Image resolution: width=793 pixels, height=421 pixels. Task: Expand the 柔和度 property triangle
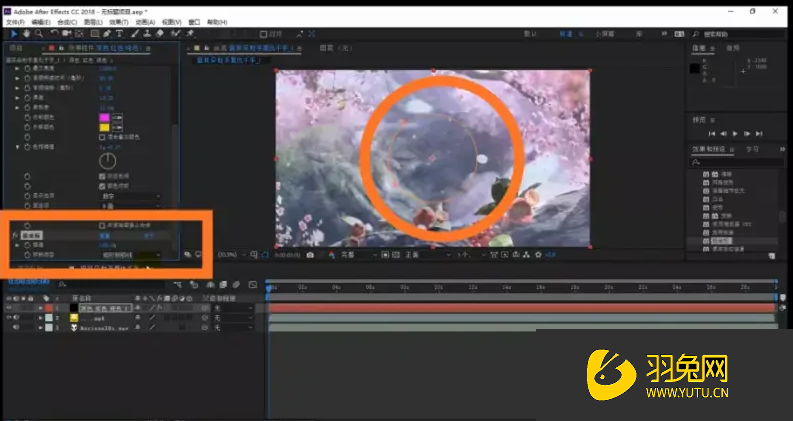(17, 107)
